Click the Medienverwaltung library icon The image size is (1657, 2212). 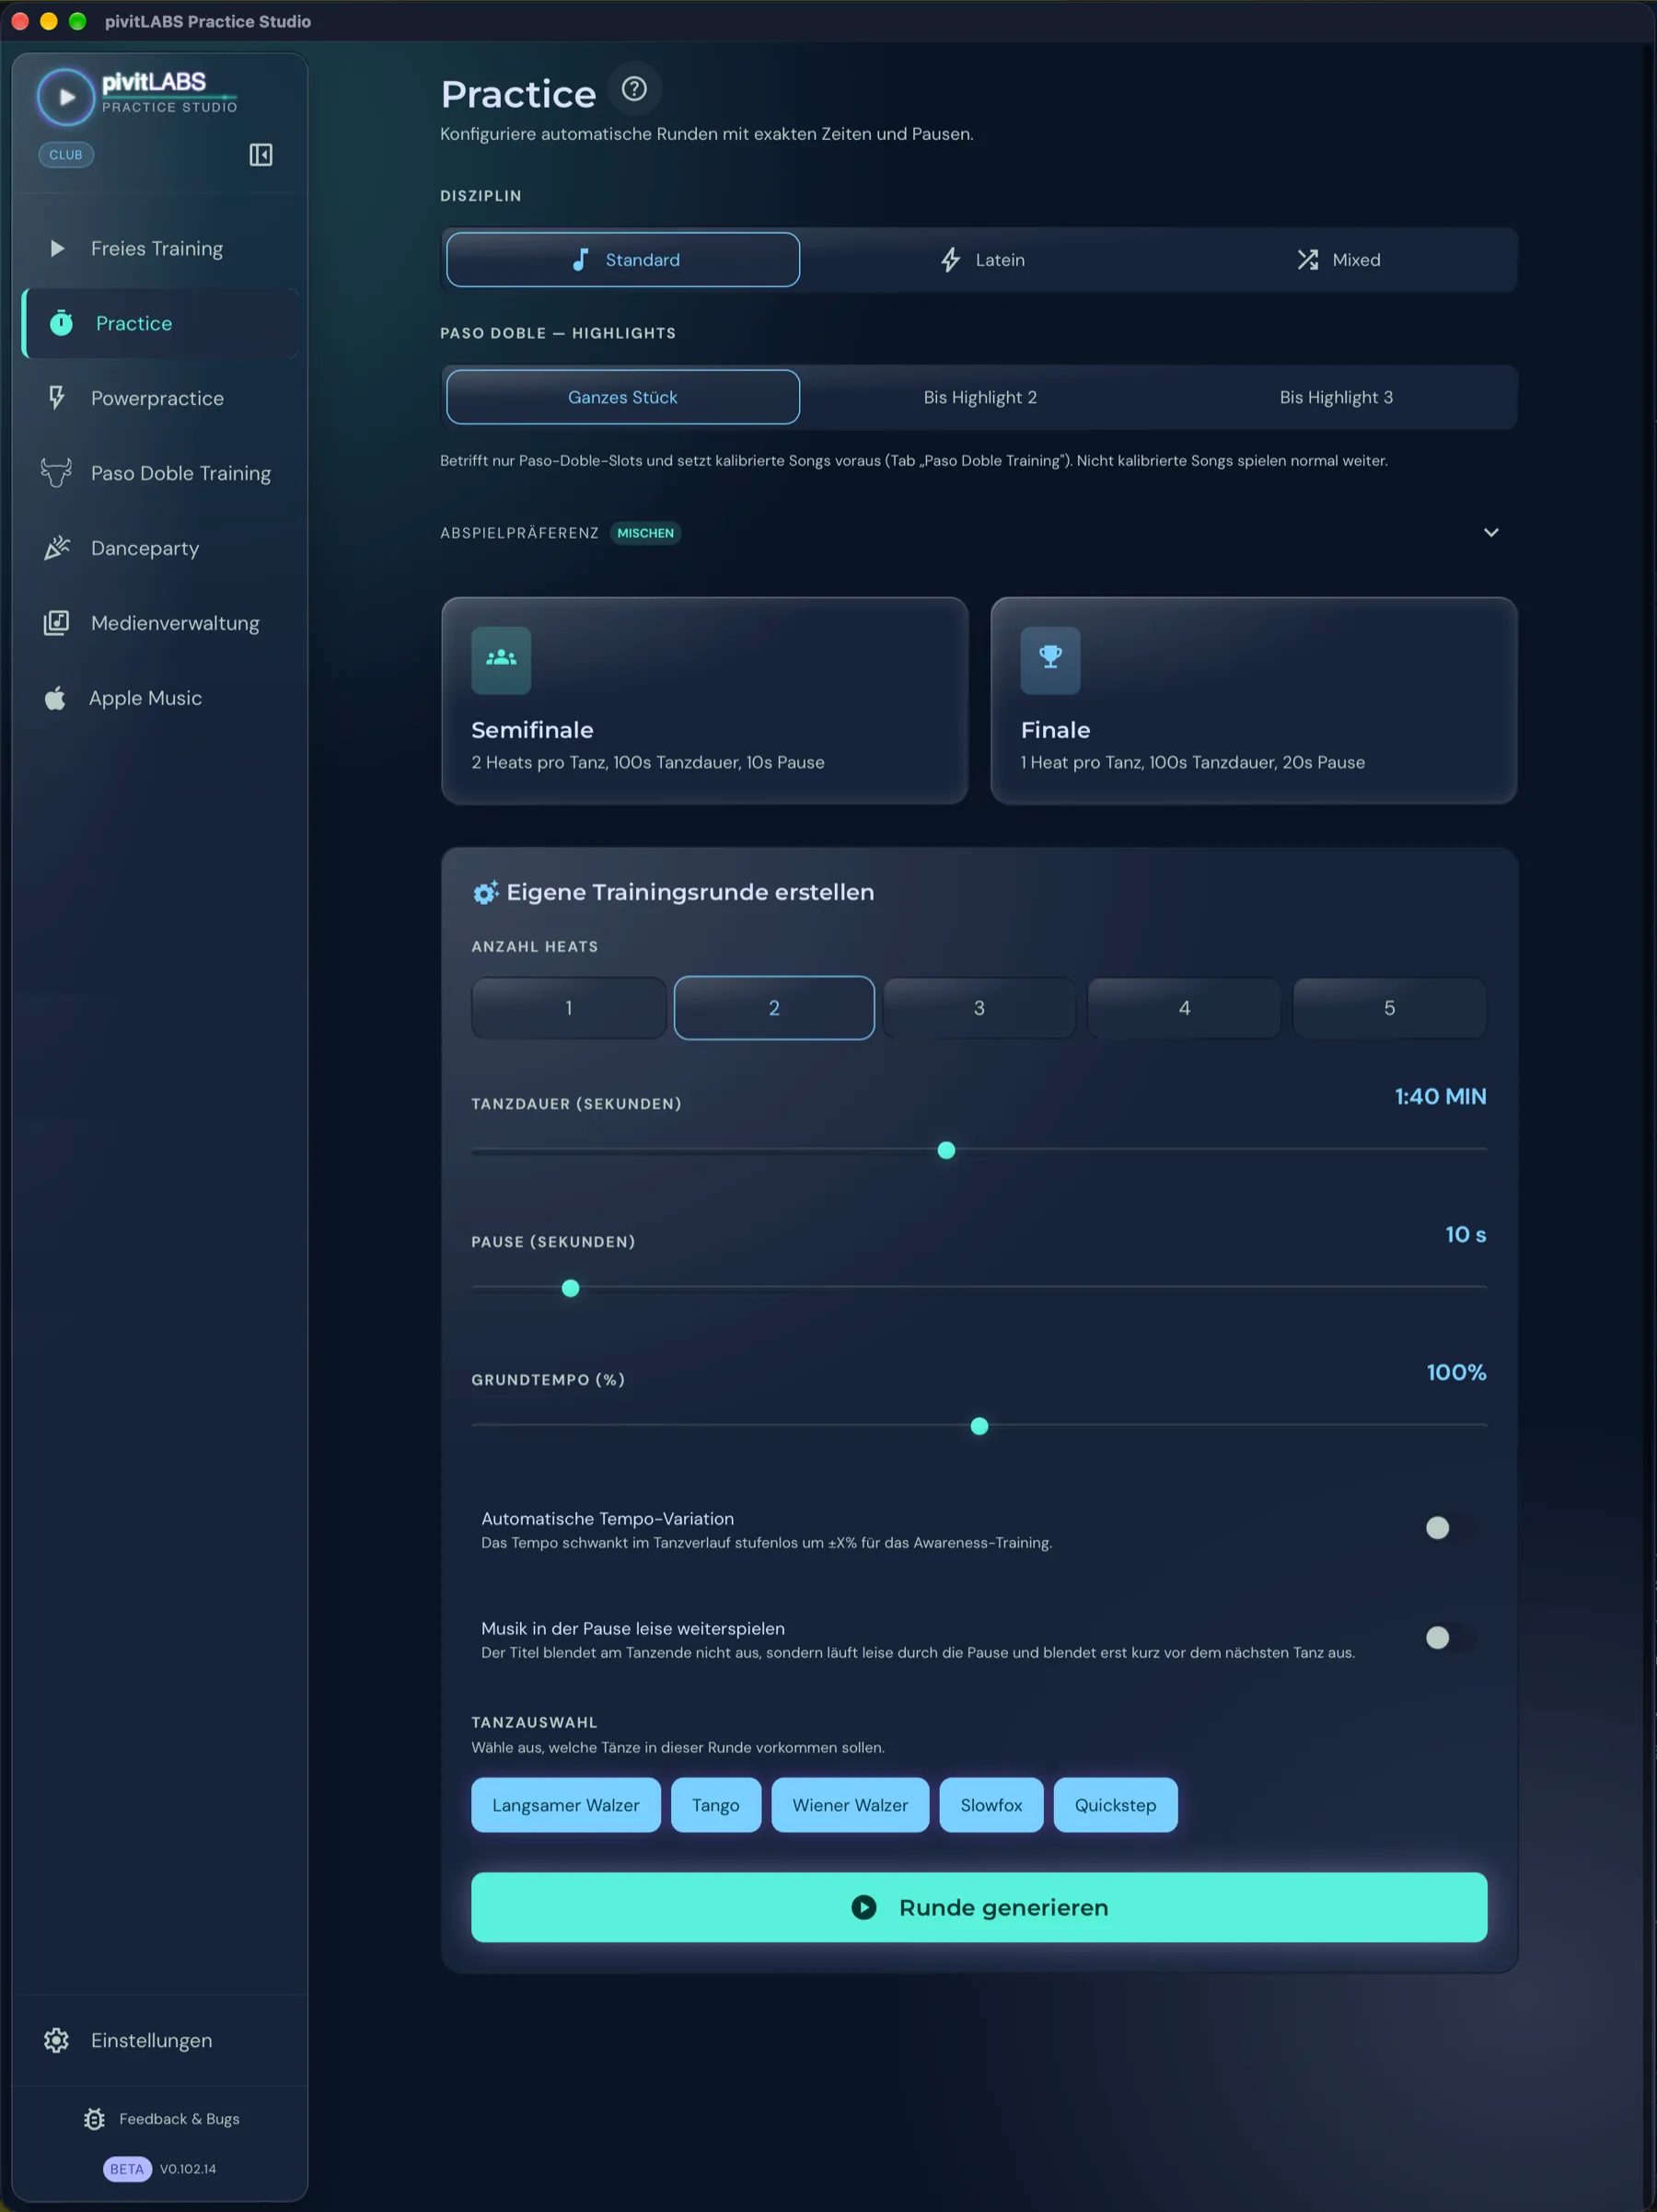pyautogui.click(x=57, y=622)
